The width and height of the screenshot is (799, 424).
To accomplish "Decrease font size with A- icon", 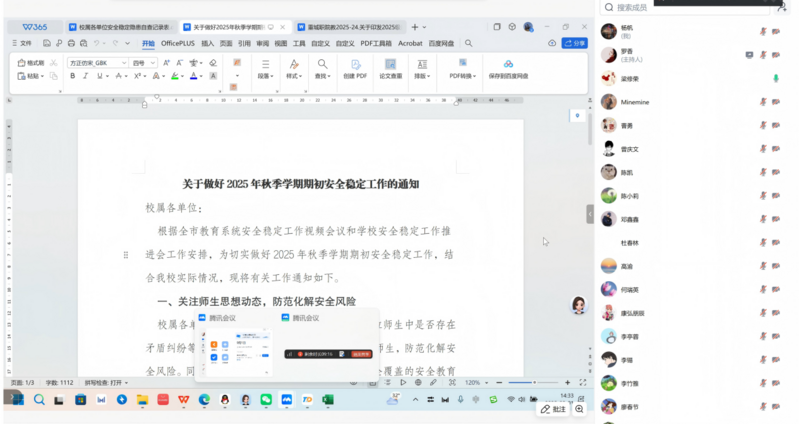I will tap(179, 63).
